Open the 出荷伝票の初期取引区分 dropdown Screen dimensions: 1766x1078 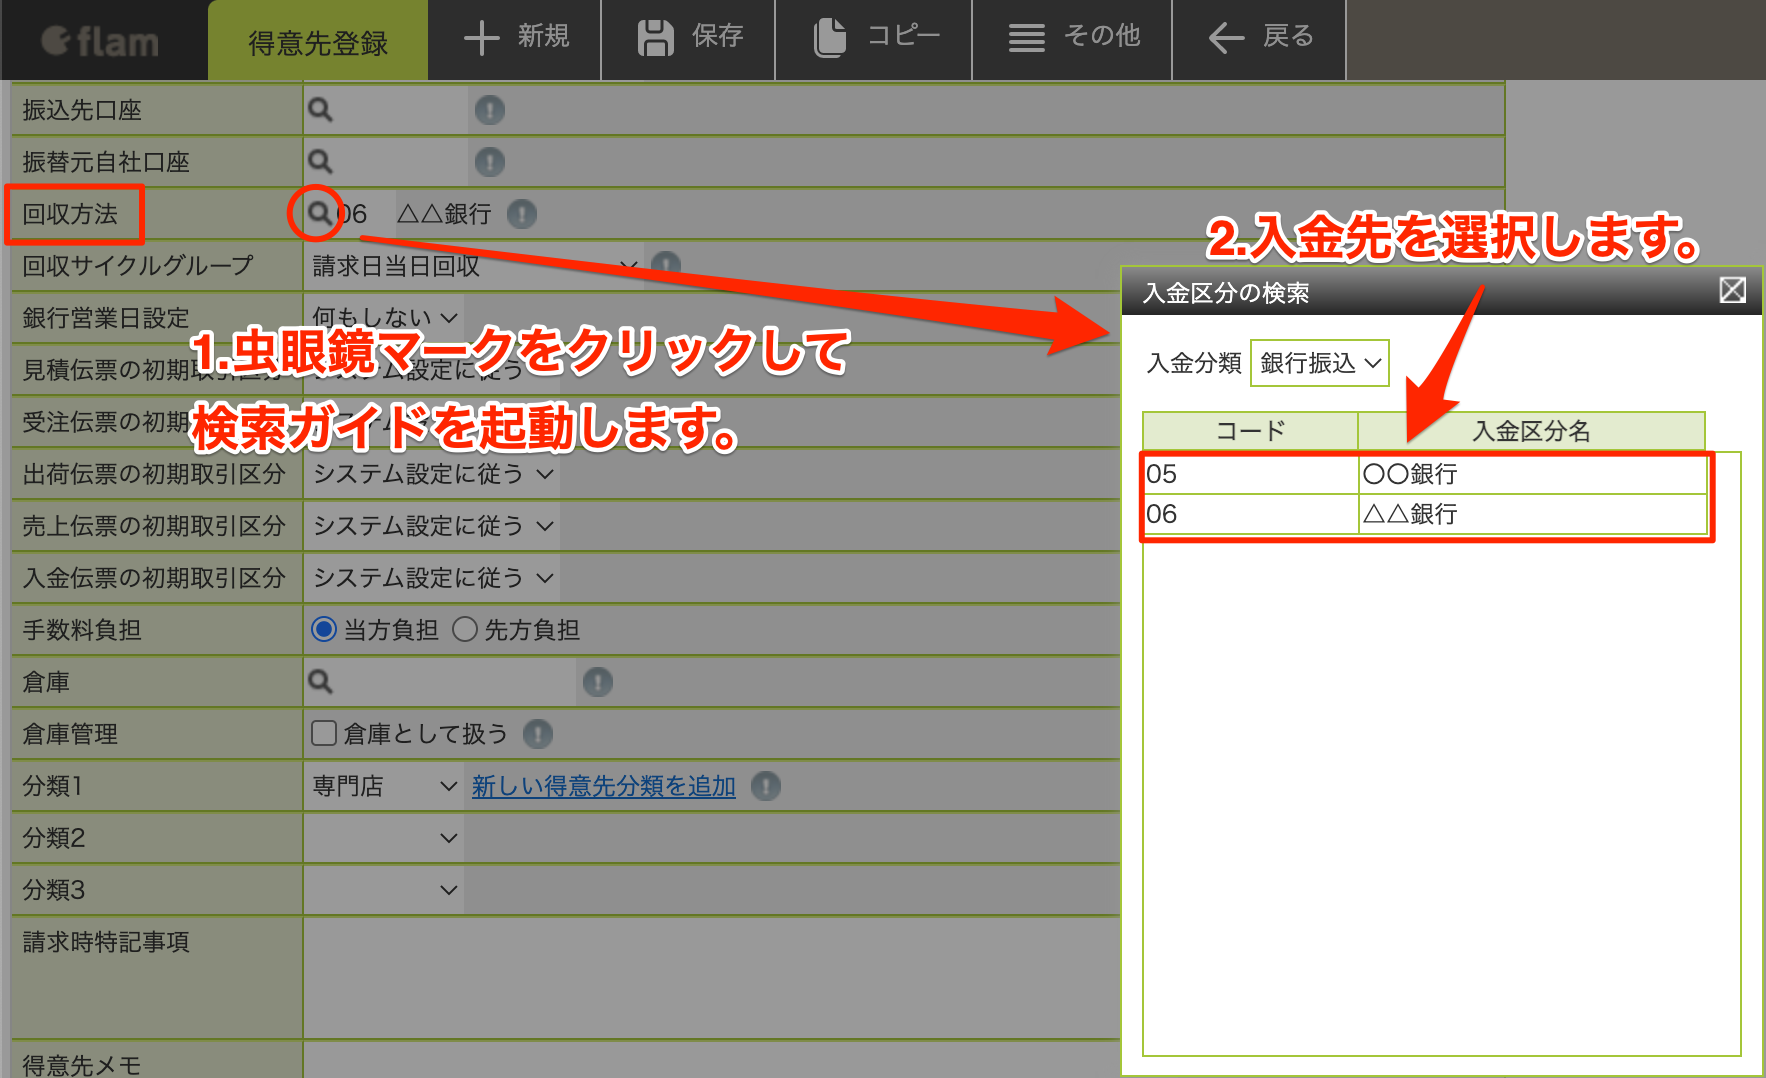point(433,474)
